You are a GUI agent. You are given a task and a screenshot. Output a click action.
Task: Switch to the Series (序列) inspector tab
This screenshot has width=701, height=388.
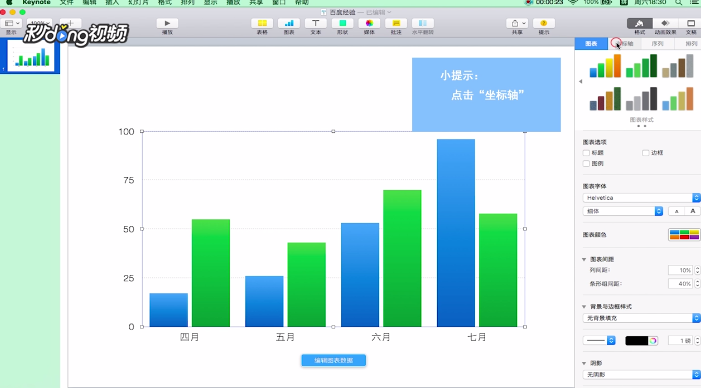(658, 43)
